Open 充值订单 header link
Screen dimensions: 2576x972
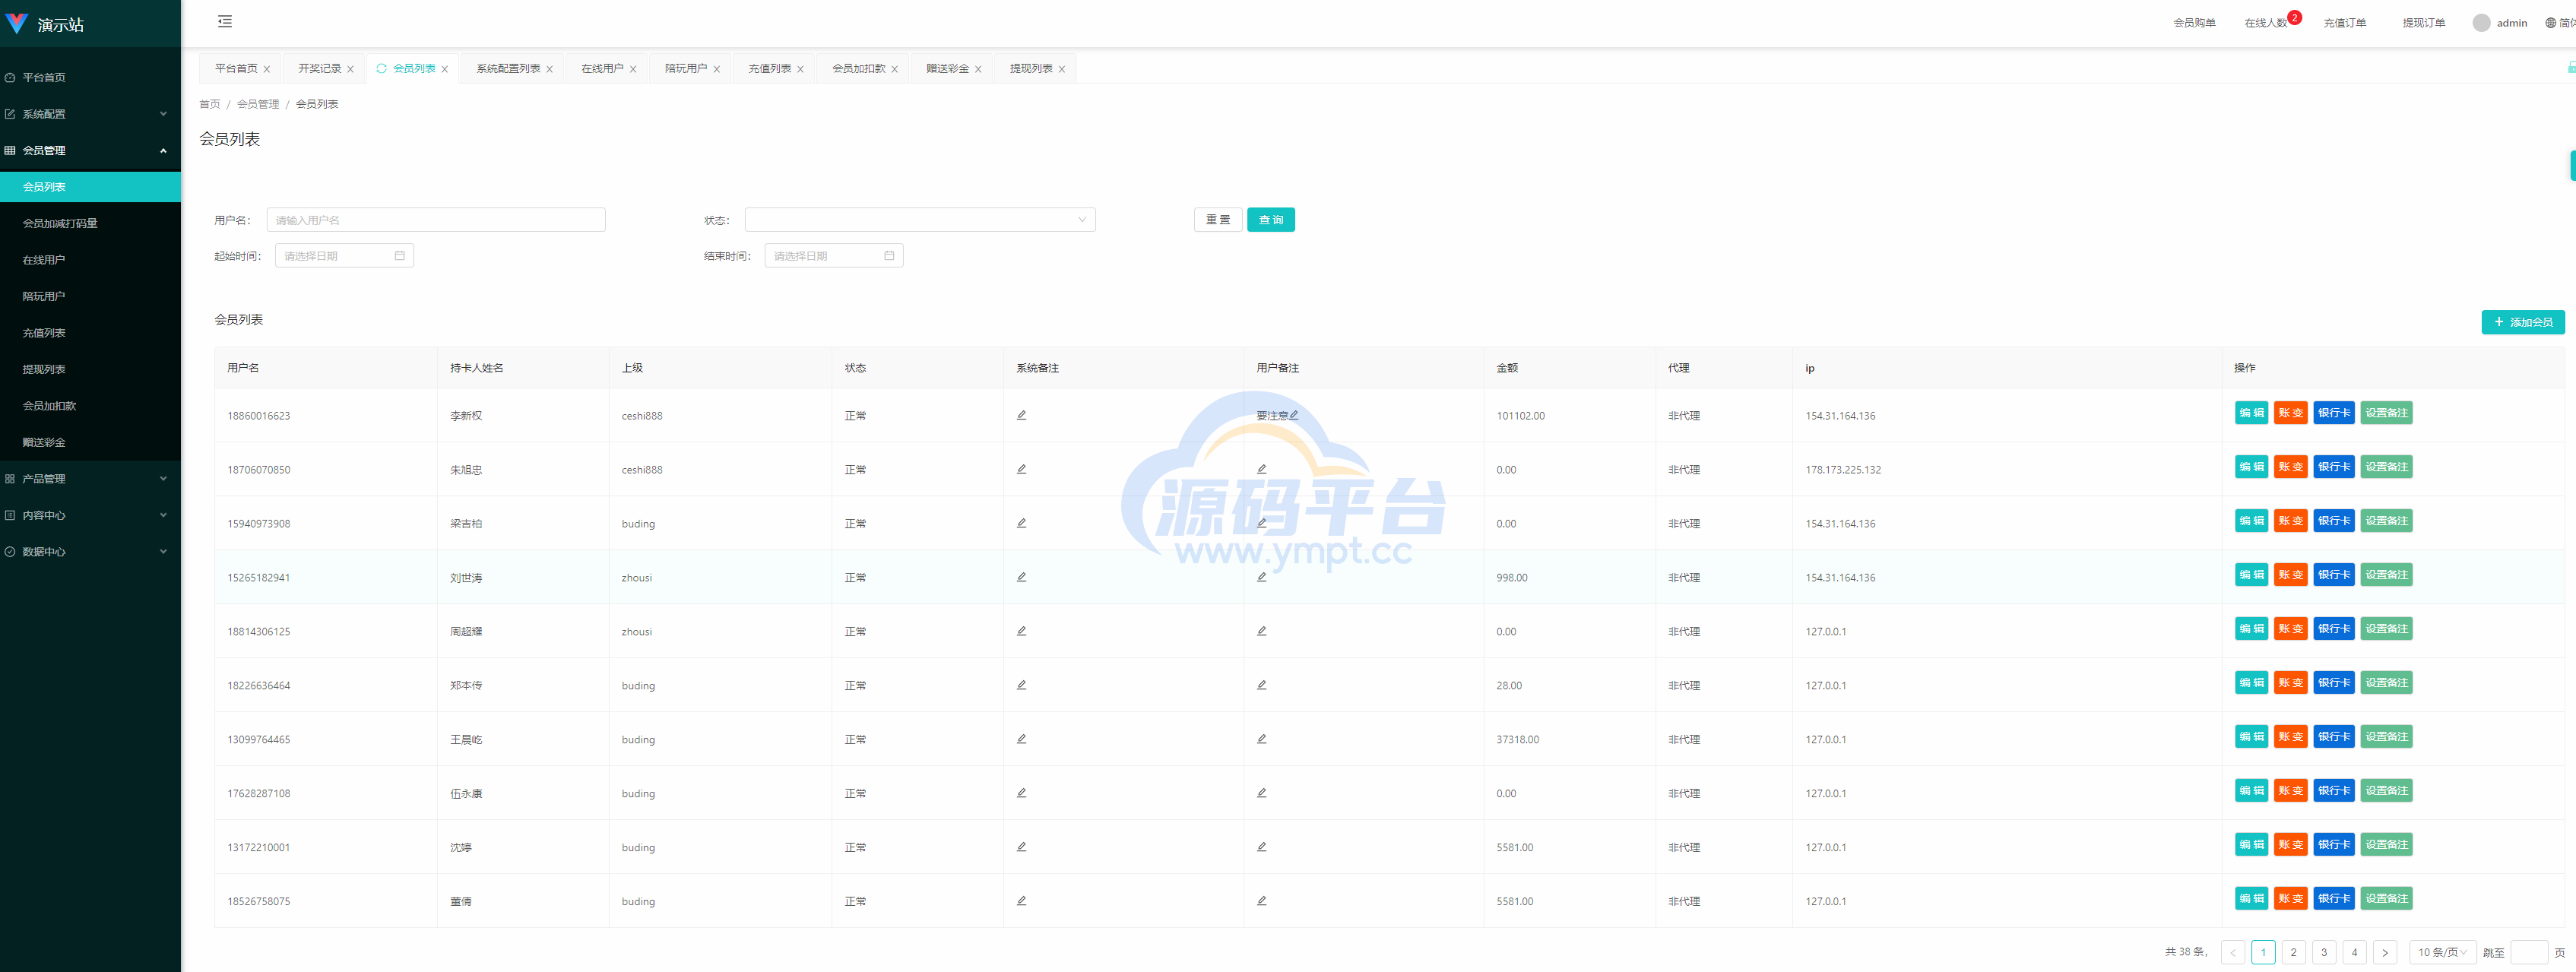tap(2345, 23)
